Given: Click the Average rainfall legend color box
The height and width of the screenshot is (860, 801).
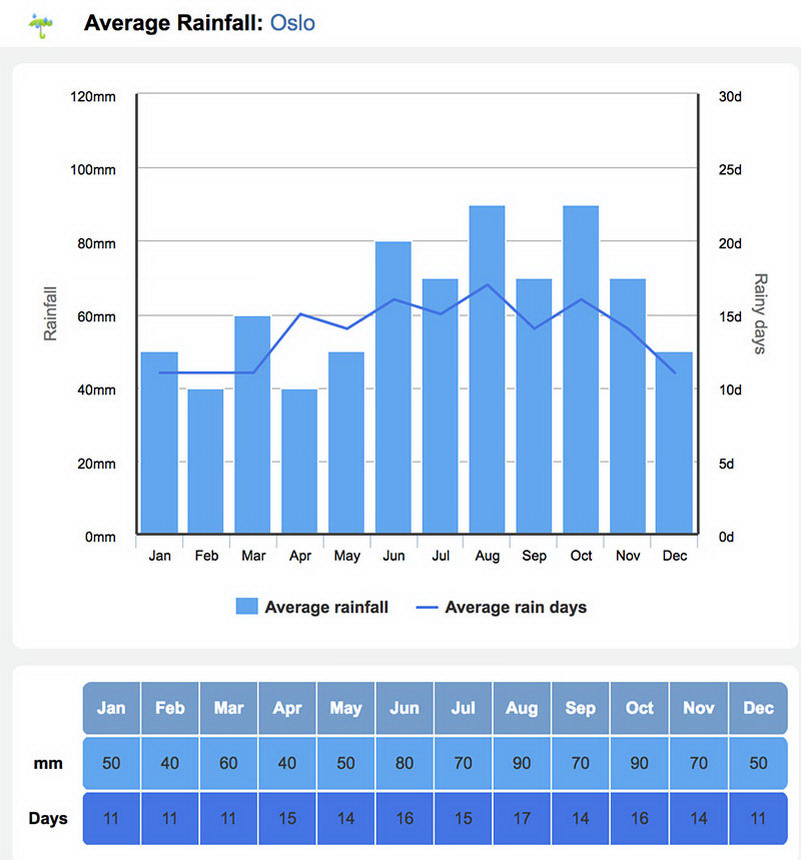Looking at the screenshot, I should [x=247, y=606].
